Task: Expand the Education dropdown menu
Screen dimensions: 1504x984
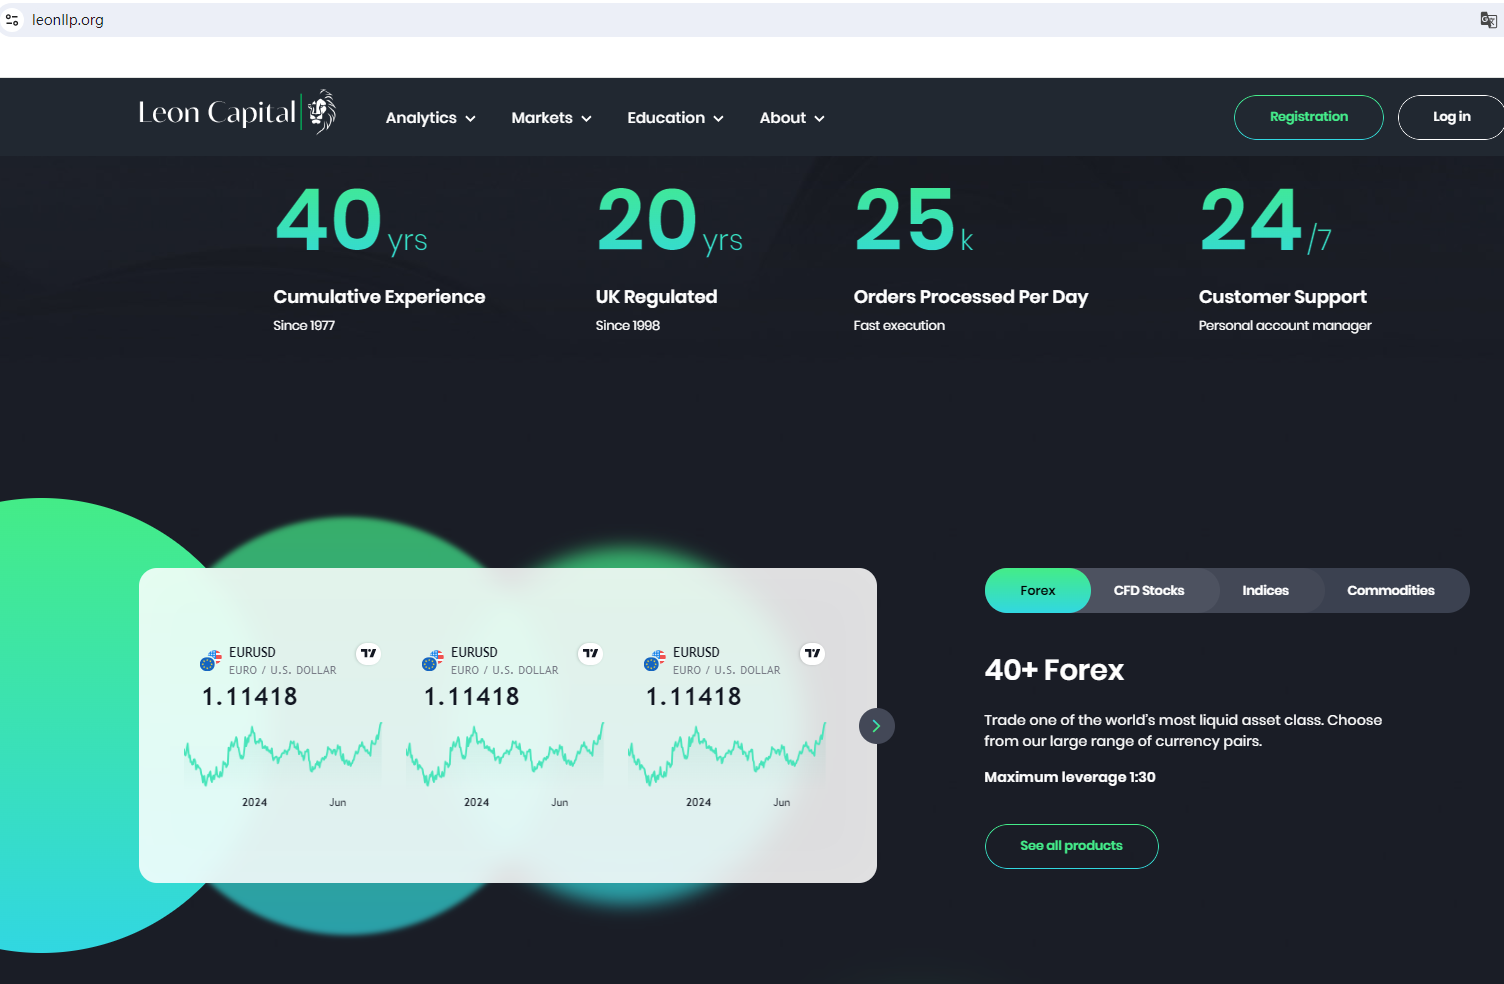Action: pyautogui.click(x=675, y=118)
